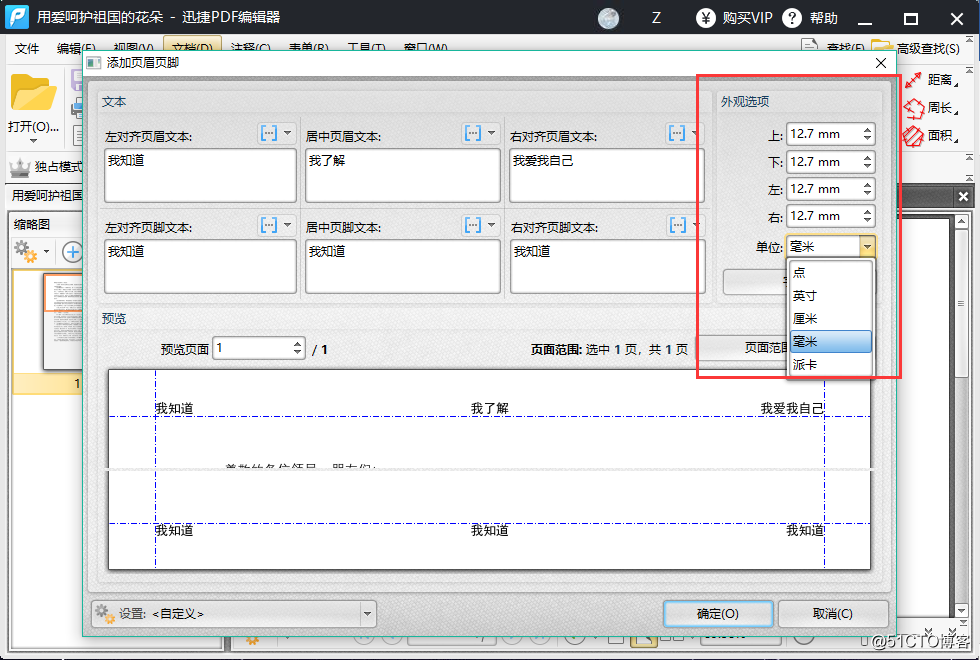Edit the 右对齐页脚文本 field
Viewport: 980px width, 660px height.
(x=608, y=266)
